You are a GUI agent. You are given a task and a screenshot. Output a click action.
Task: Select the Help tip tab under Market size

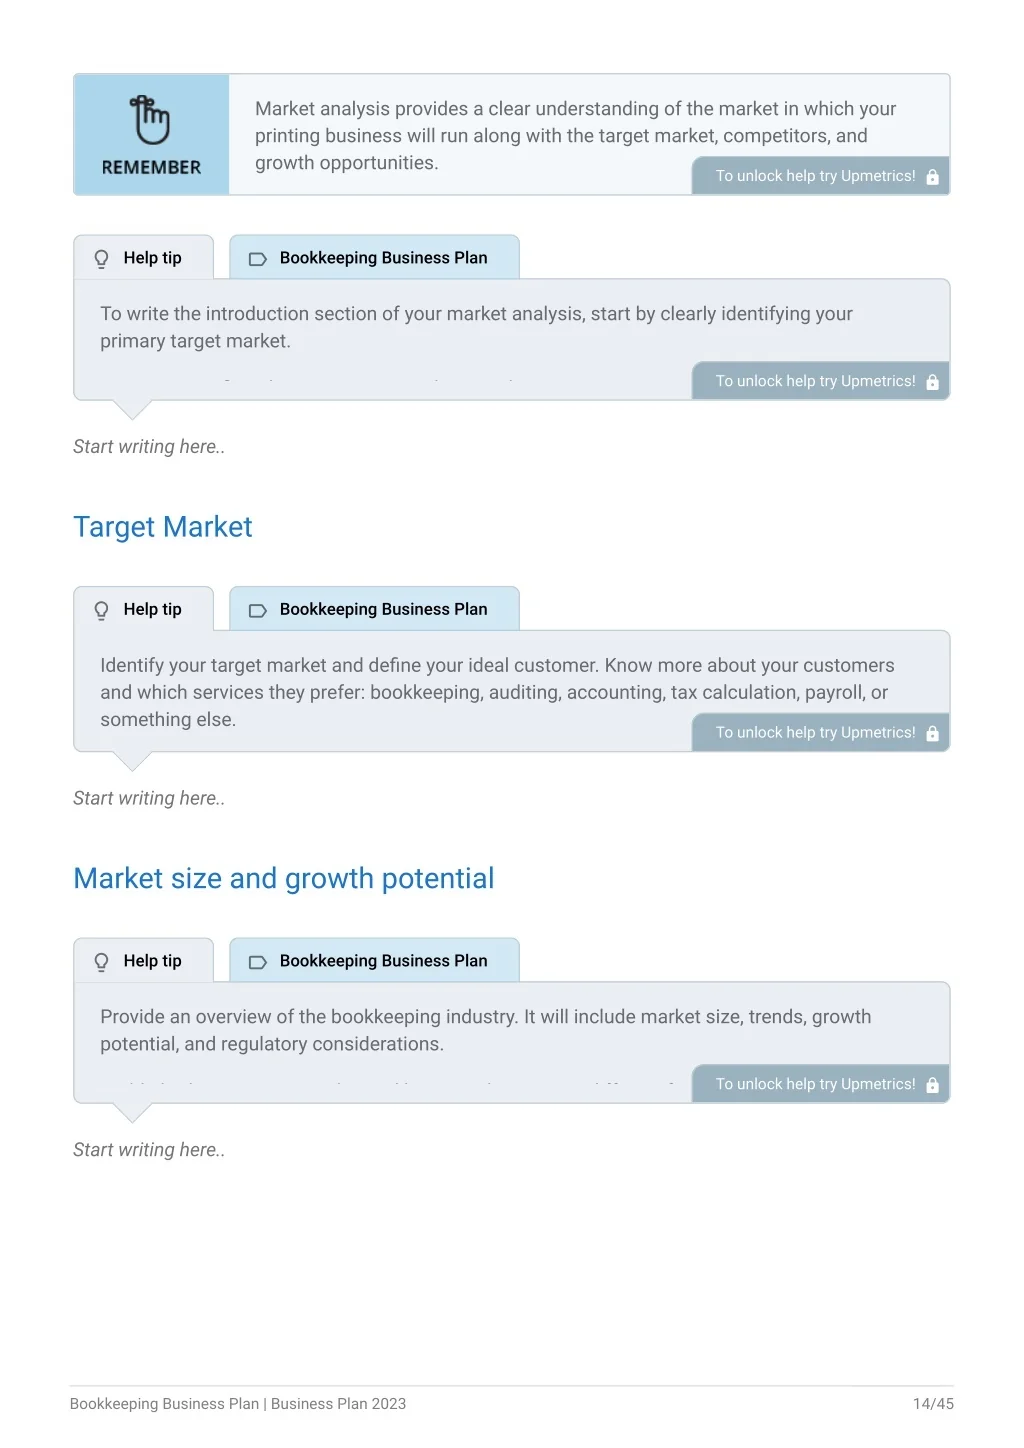(144, 960)
